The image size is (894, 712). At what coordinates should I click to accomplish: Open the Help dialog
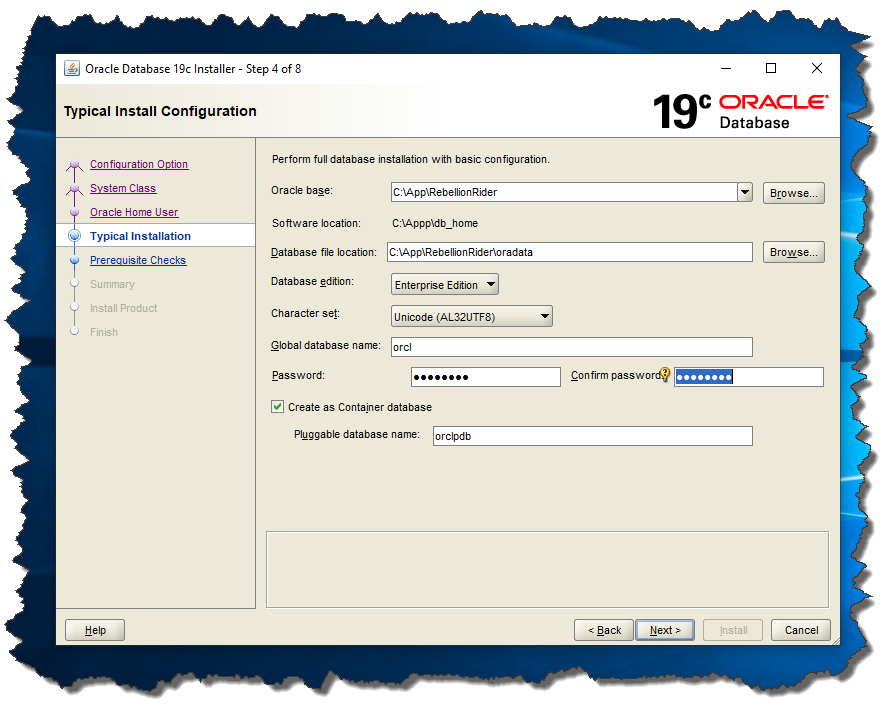[94, 630]
